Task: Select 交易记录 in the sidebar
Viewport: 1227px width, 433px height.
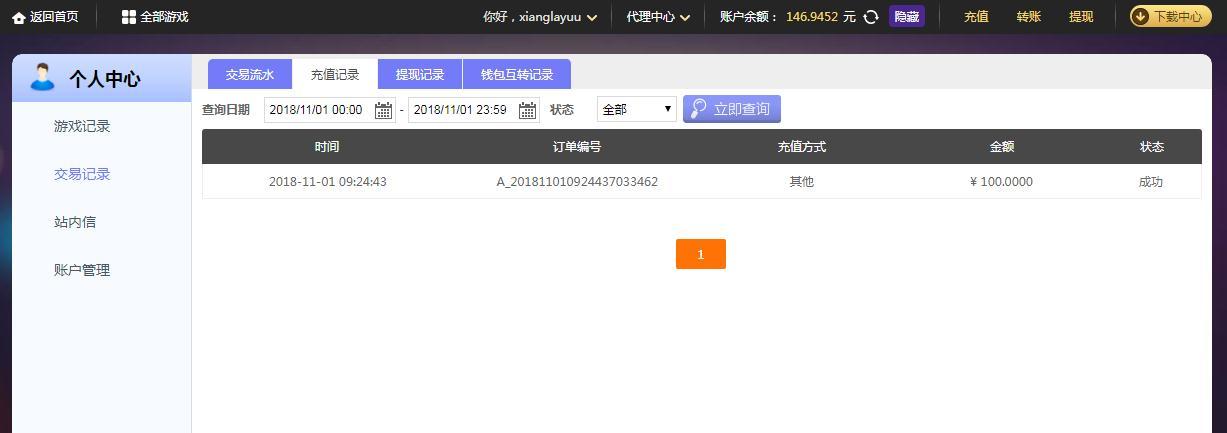Action: pyautogui.click(x=82, y=174)
